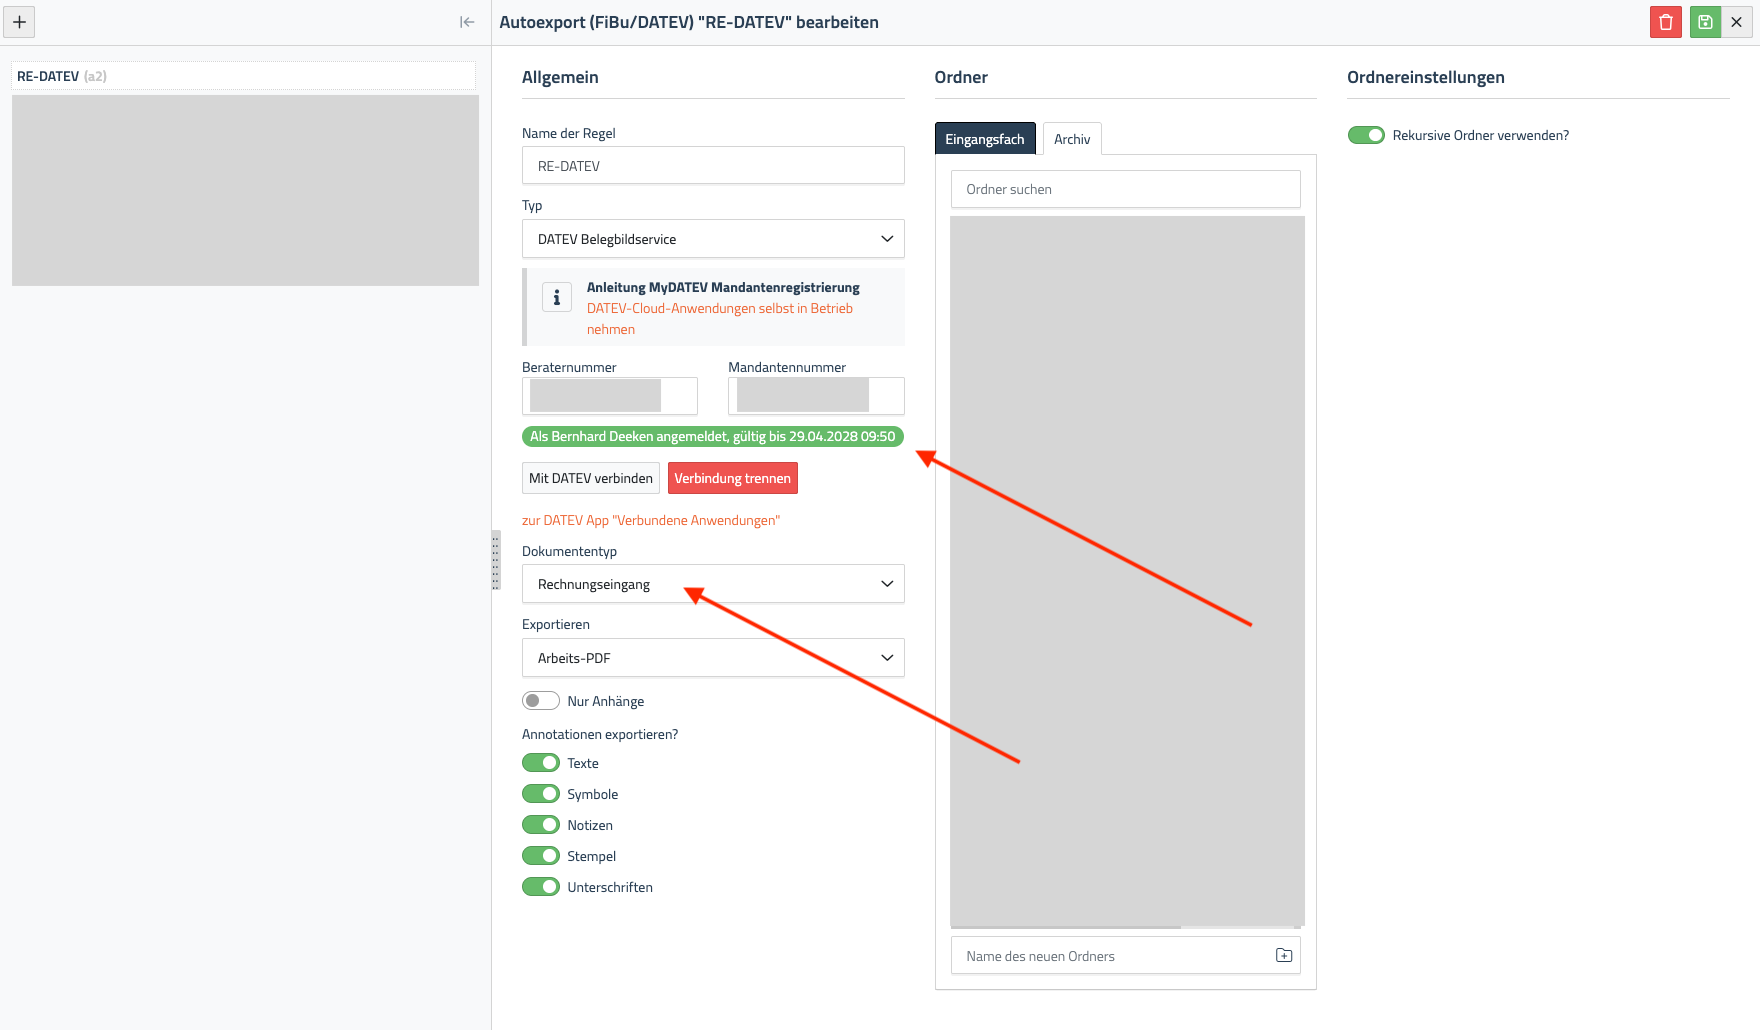Select the RE-DATEV rule in the list
Viewport: 1760px width, 1030px height.
click(243, 76)
